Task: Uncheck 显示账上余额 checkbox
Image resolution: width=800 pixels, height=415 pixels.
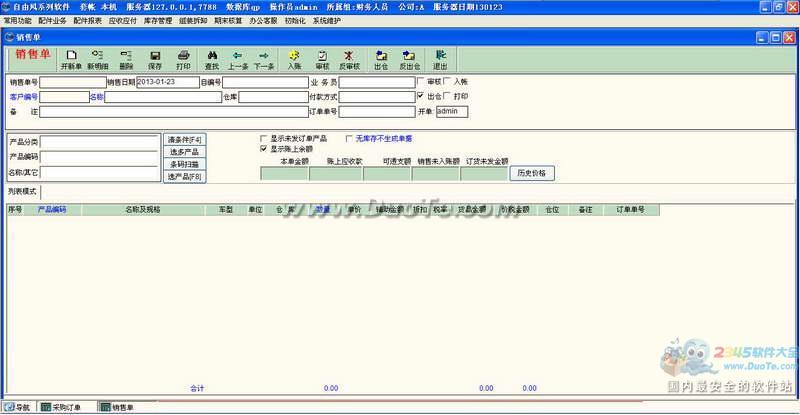Action: click(264, 149)
